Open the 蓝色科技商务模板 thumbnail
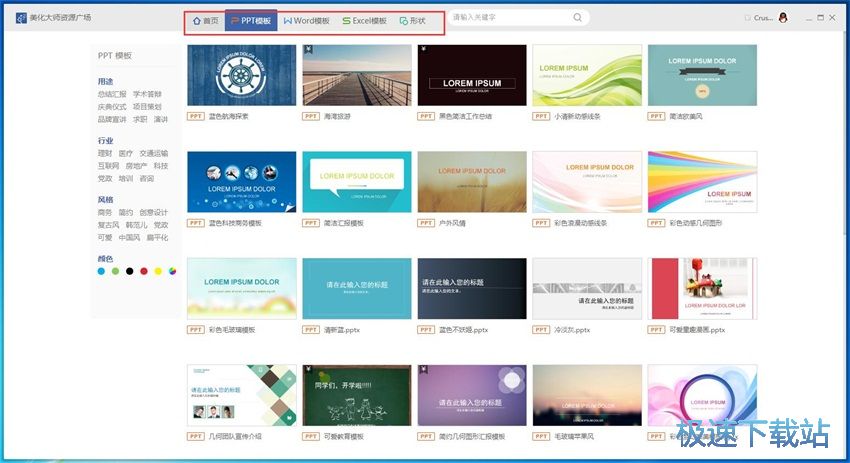This screenshot has height=463, width=850. [x=242, y=182]
